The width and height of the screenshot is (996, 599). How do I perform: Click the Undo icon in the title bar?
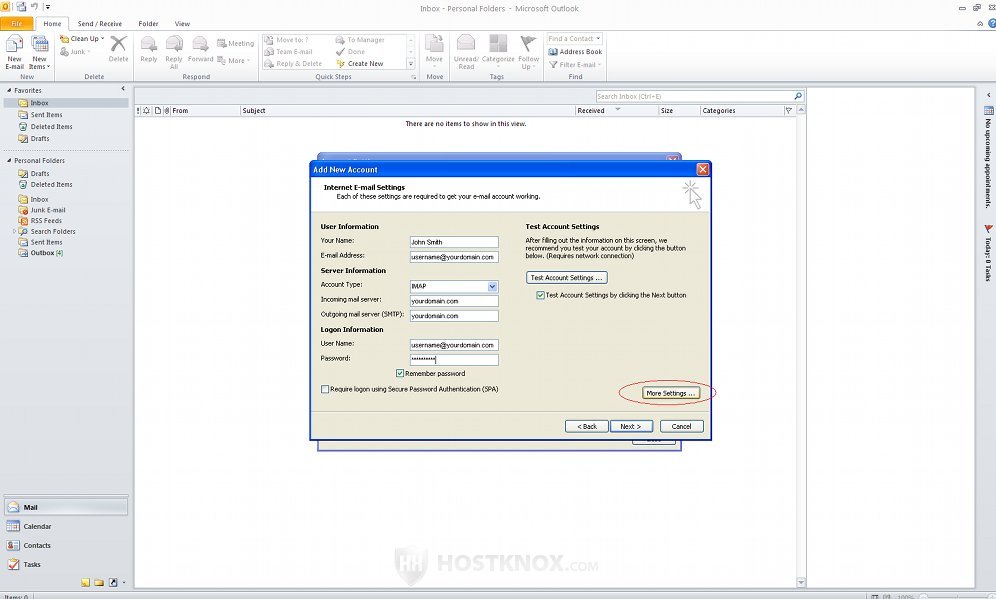(34, 7)
